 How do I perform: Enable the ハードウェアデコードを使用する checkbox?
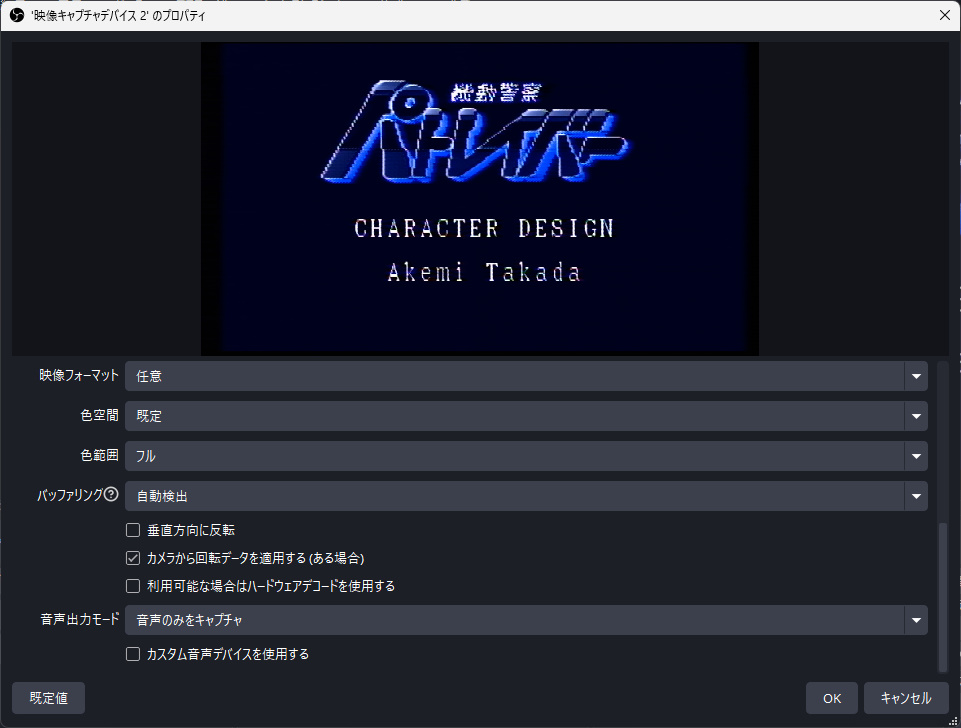coord(133,586)
